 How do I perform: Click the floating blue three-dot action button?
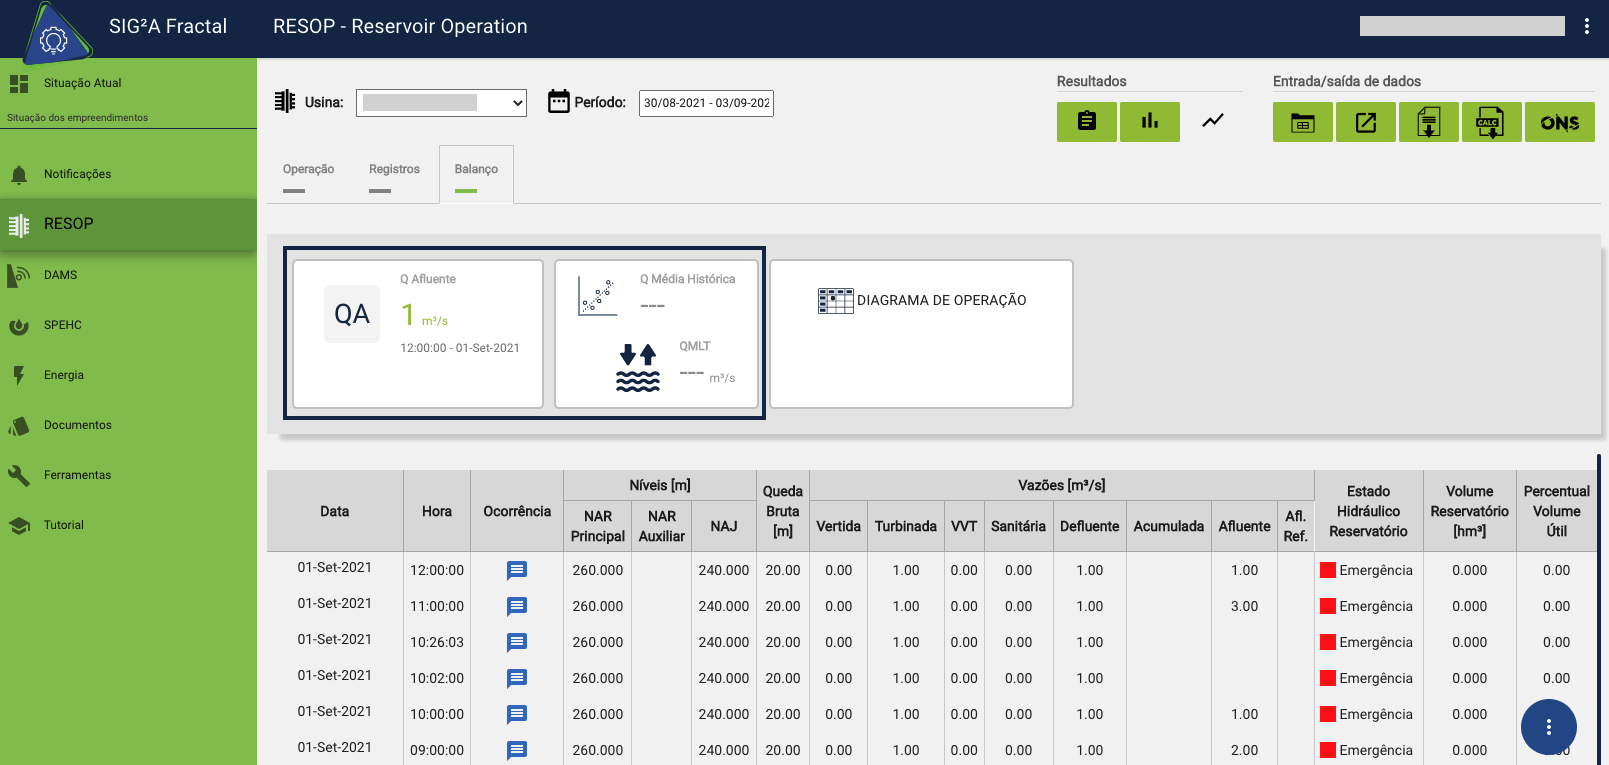(x=1548, y=727)
